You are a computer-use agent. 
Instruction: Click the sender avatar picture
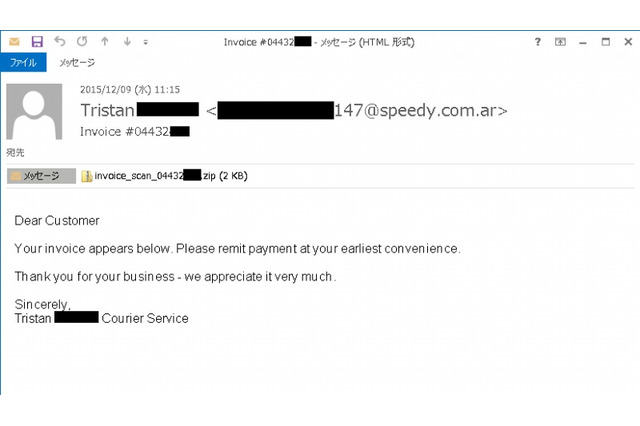click(x=34, y=111)
